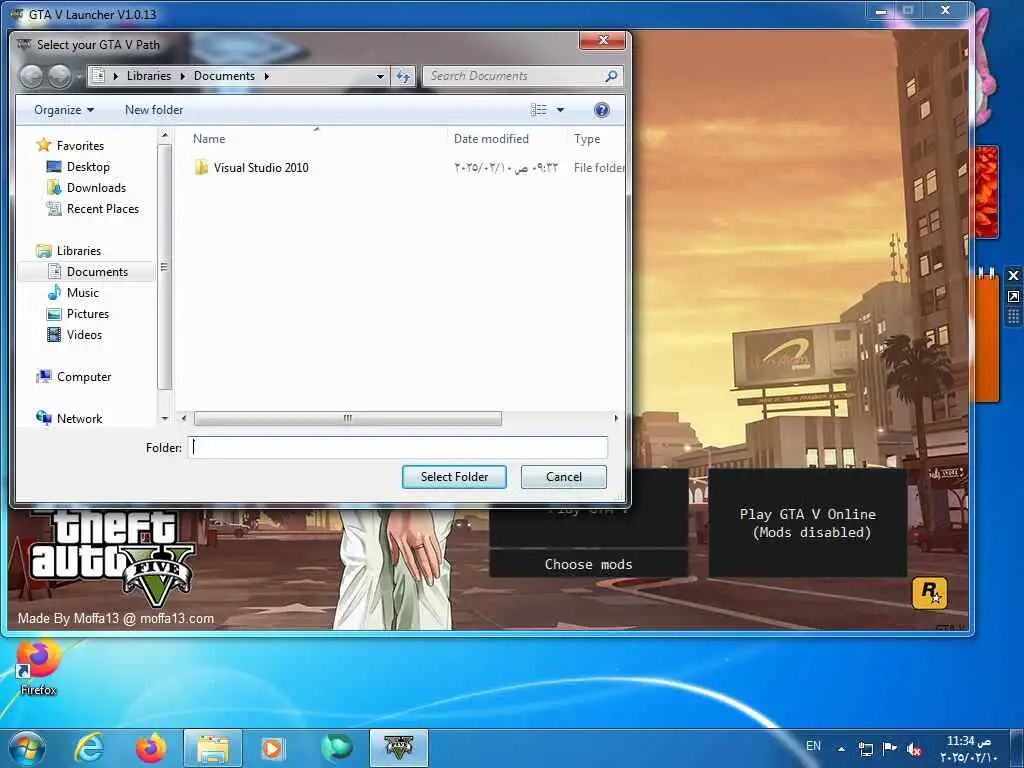This screenshot has width=1024, height=768.
Task: Click the network tray icon
Action: pos(866,749)
